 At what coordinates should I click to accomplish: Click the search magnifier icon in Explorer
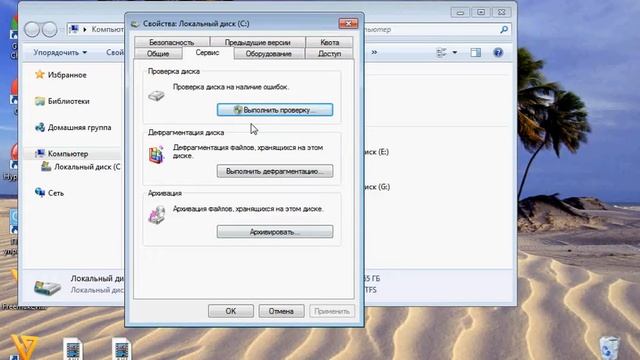(x=504, y=29)
